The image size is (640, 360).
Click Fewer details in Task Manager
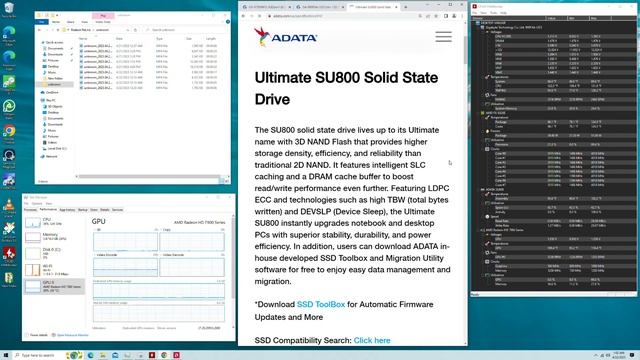[x=37, y=335]
